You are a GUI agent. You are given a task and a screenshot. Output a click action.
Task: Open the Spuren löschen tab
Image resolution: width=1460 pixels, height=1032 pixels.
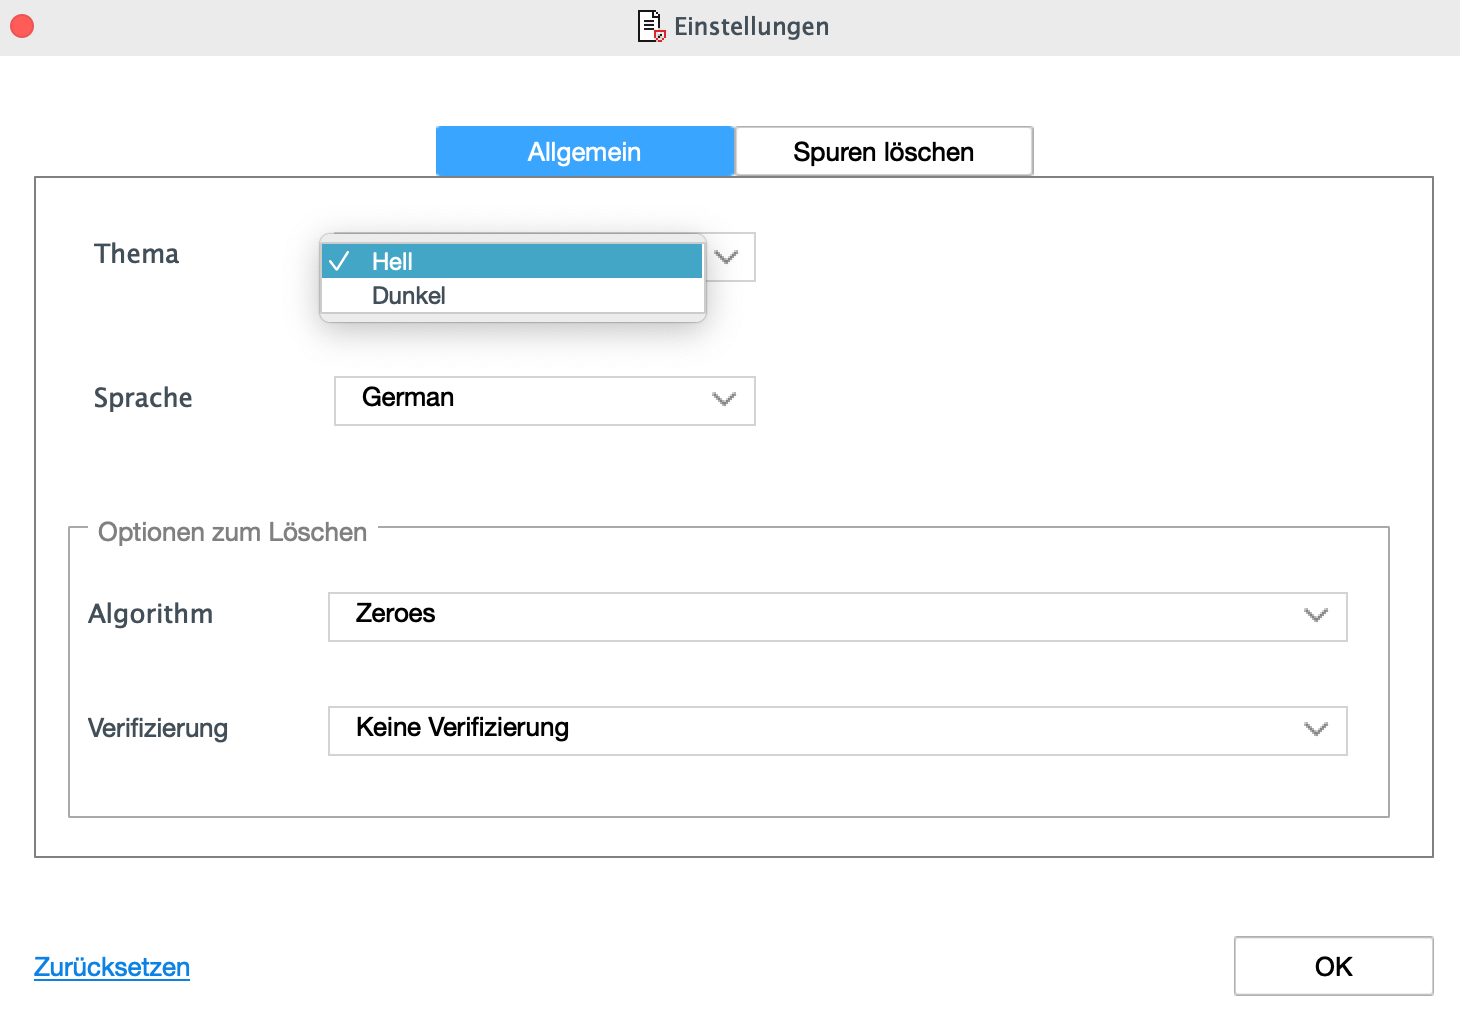click(884, 151)
